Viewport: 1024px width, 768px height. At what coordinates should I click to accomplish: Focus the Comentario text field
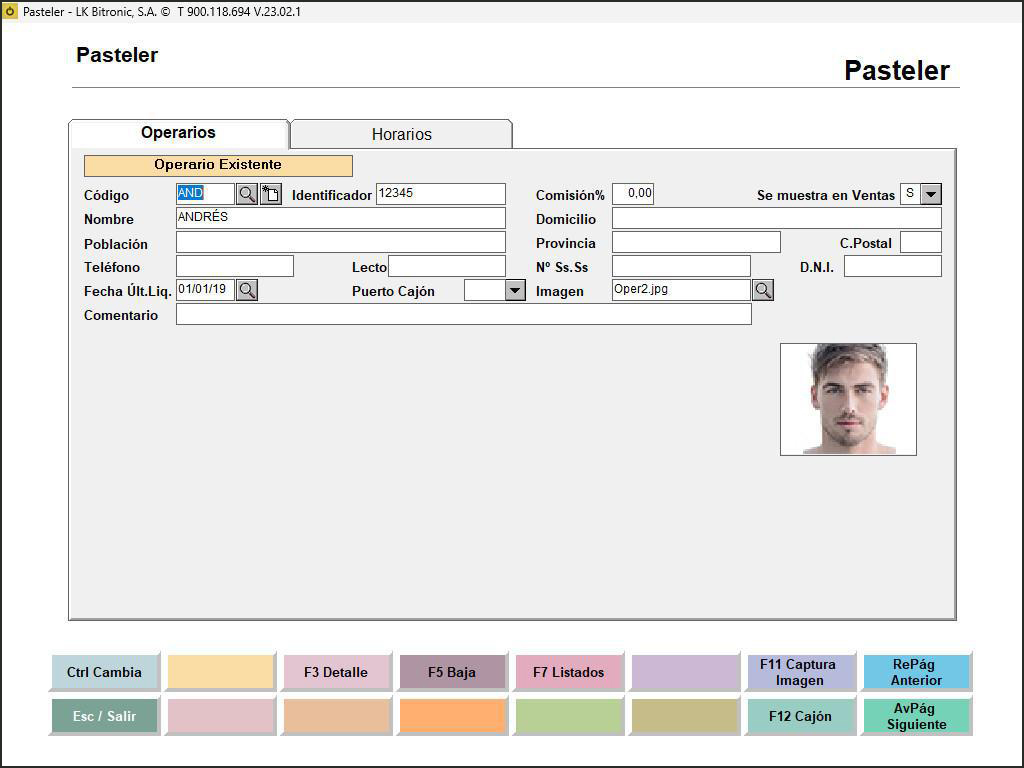point(463,315)
